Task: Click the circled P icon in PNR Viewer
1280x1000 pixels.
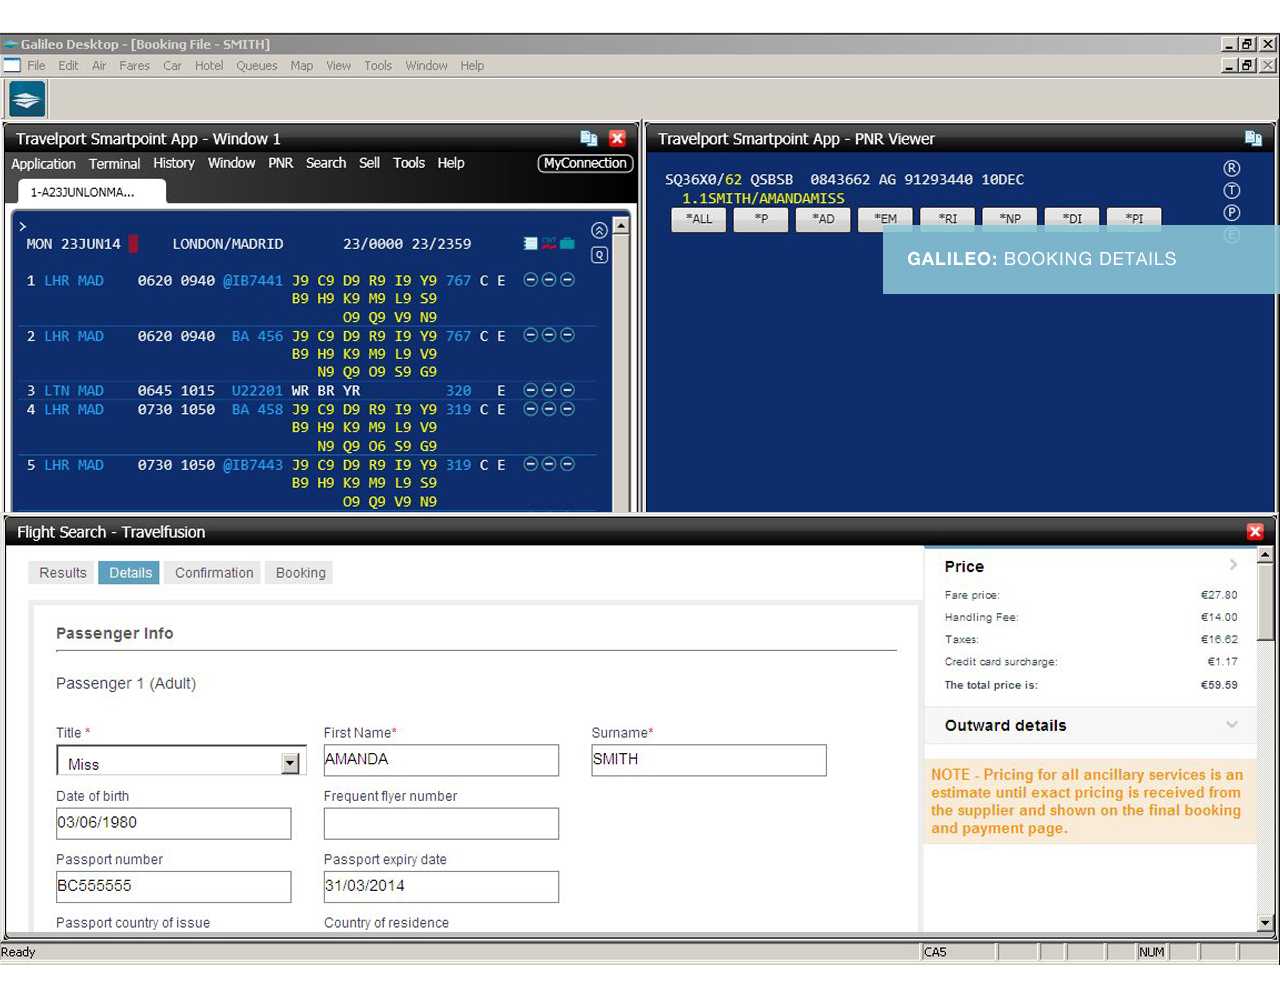Action: click(x=1232, y=212)
